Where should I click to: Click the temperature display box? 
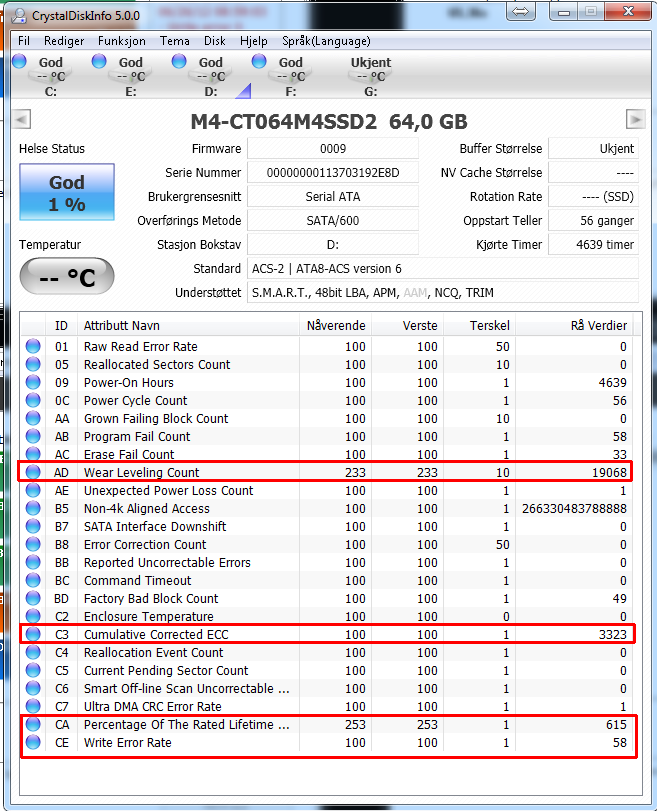click(67, 277)
